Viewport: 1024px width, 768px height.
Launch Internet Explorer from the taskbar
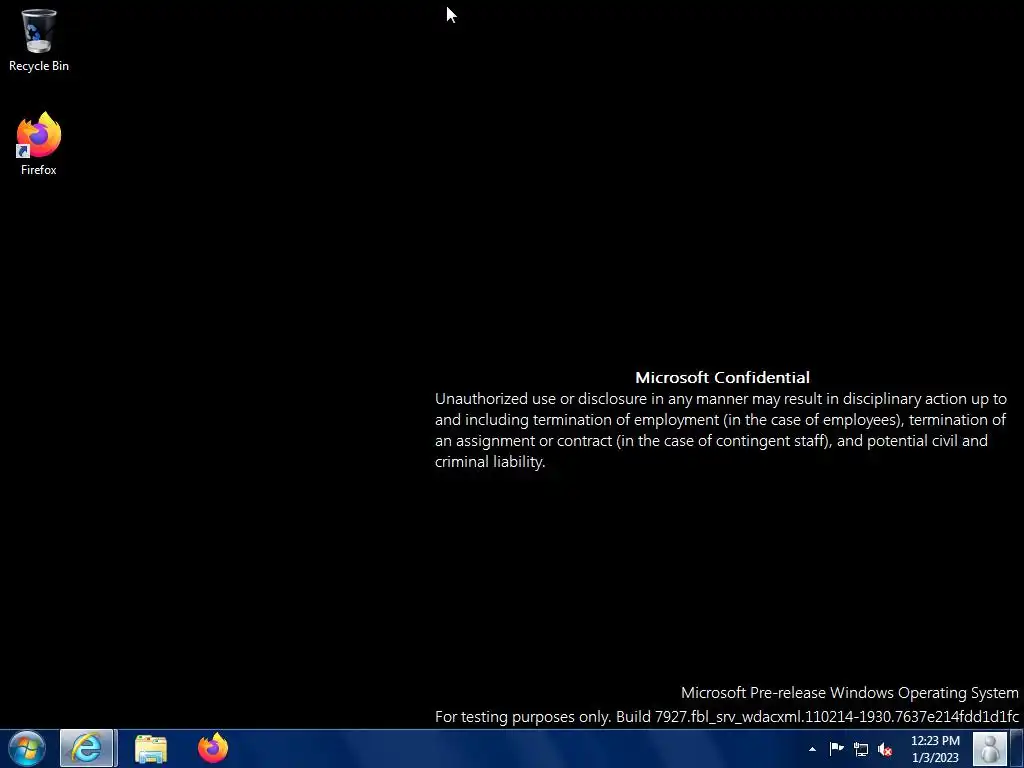coord(87,748)
